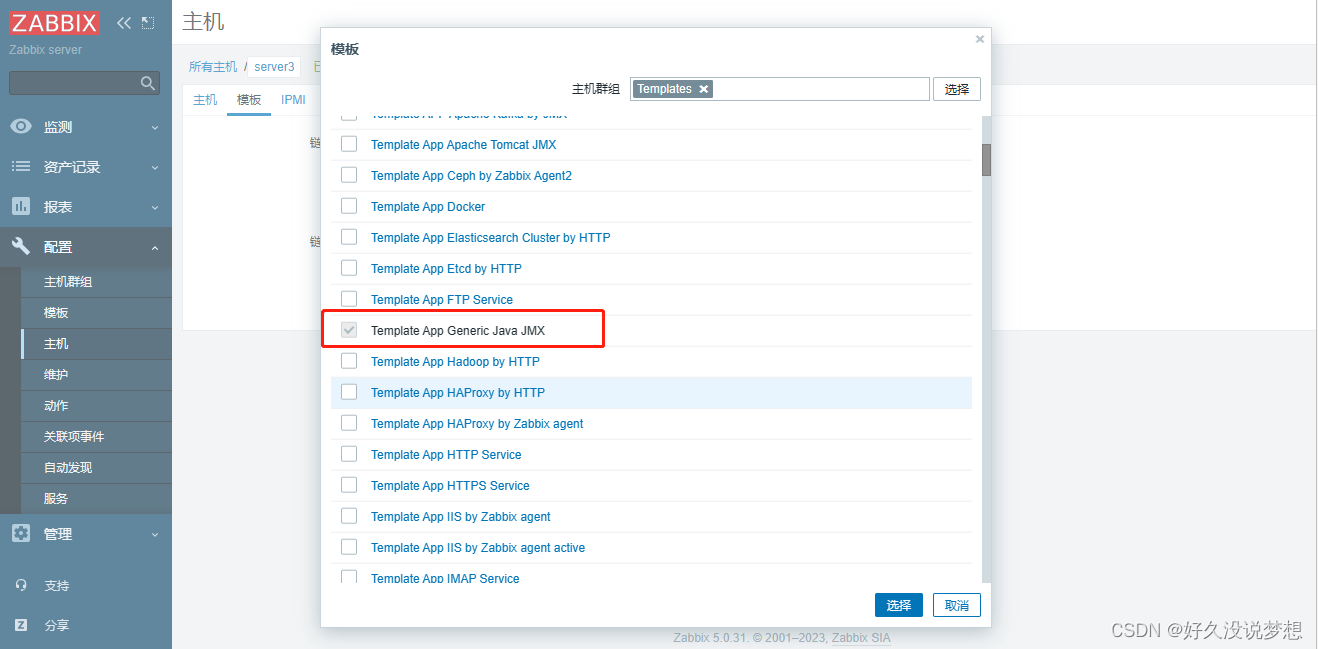
Task: Open 服务 in the sidebar
Action: (x=56, y=499)
